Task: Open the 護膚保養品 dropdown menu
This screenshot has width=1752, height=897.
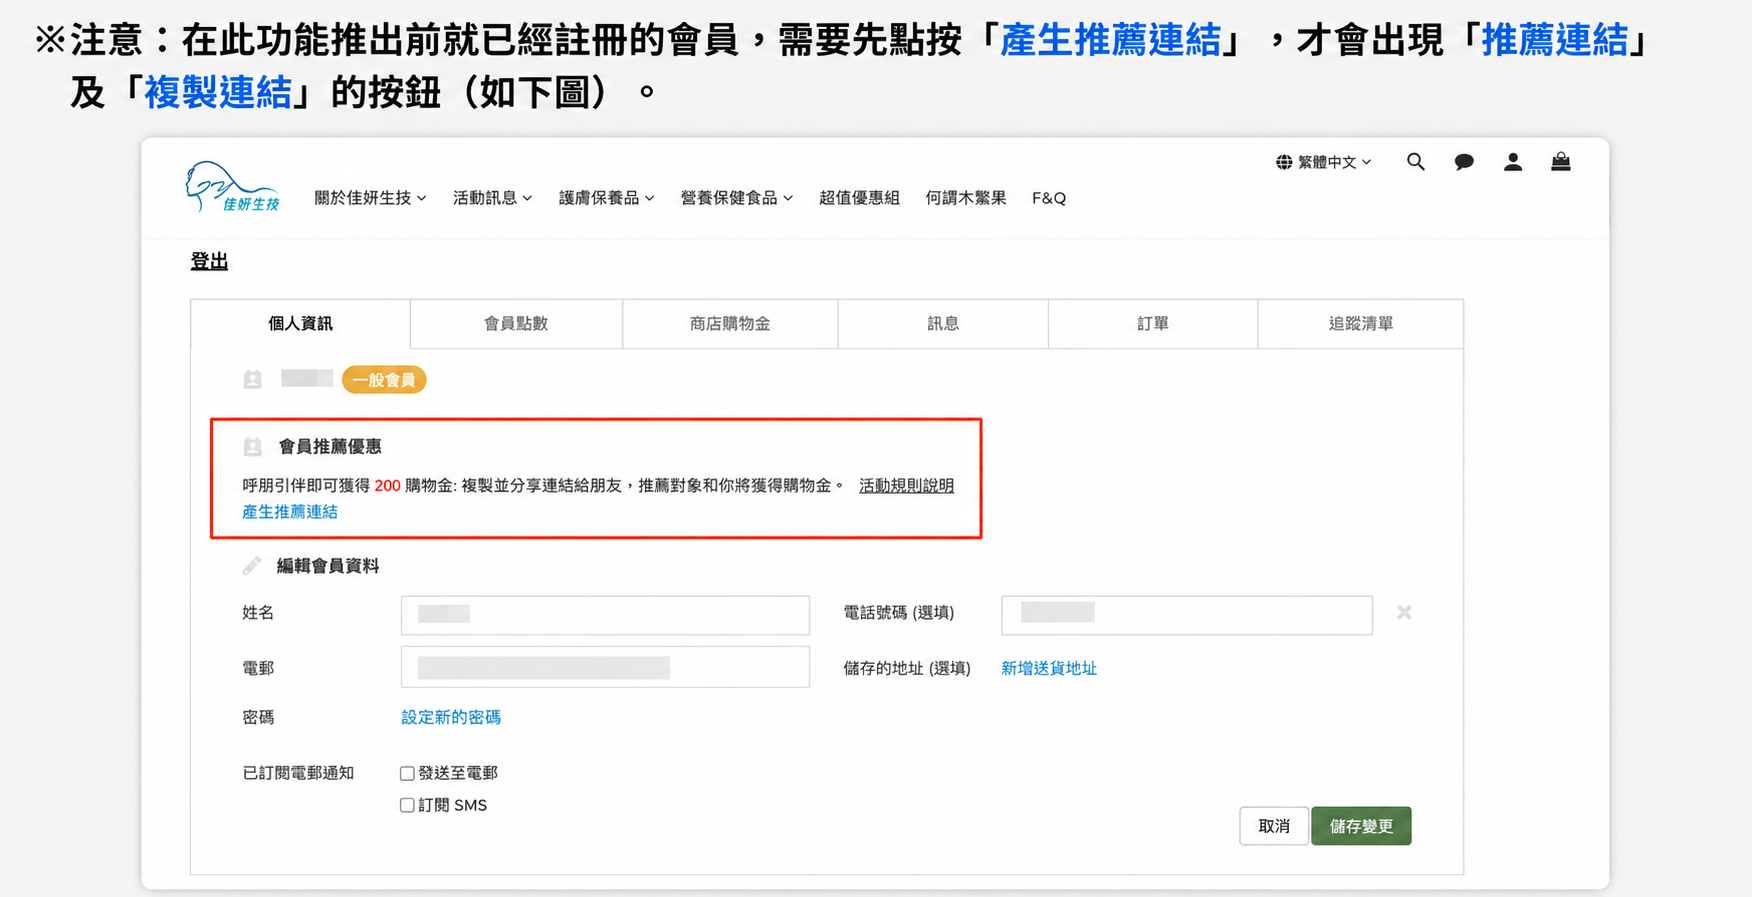Action: pyautogui.click(x=606, y=198)
